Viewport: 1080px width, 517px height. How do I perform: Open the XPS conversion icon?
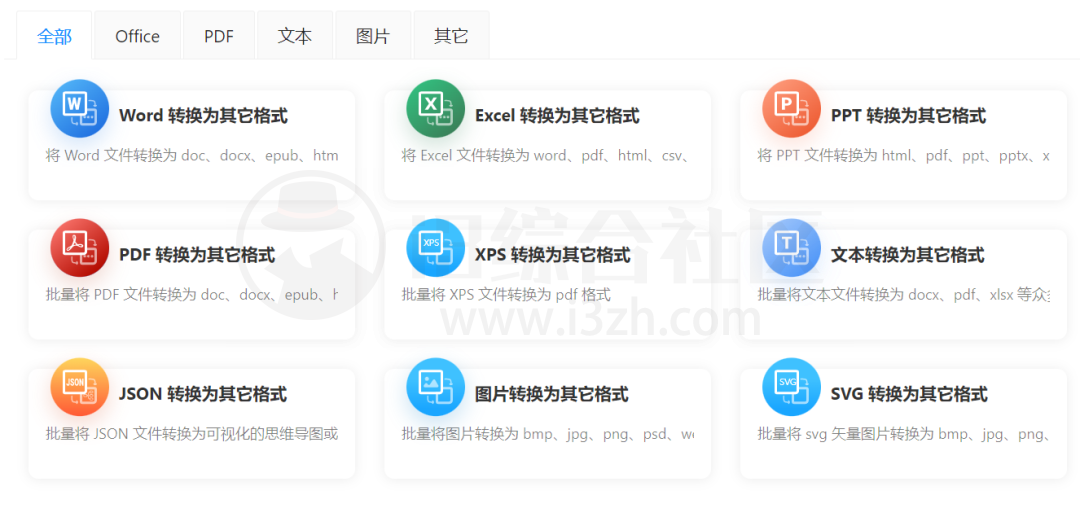[x=435, y=248]
